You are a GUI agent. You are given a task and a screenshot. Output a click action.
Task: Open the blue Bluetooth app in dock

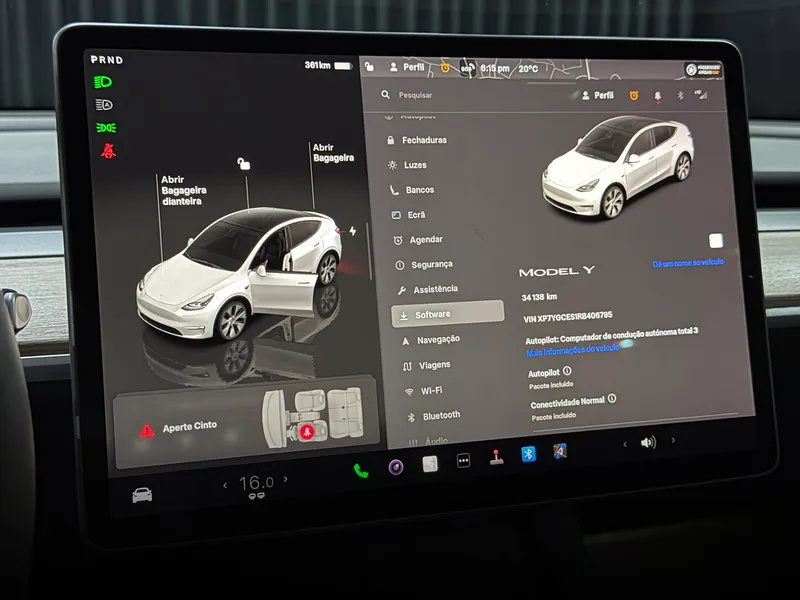[x=529, y=454]
